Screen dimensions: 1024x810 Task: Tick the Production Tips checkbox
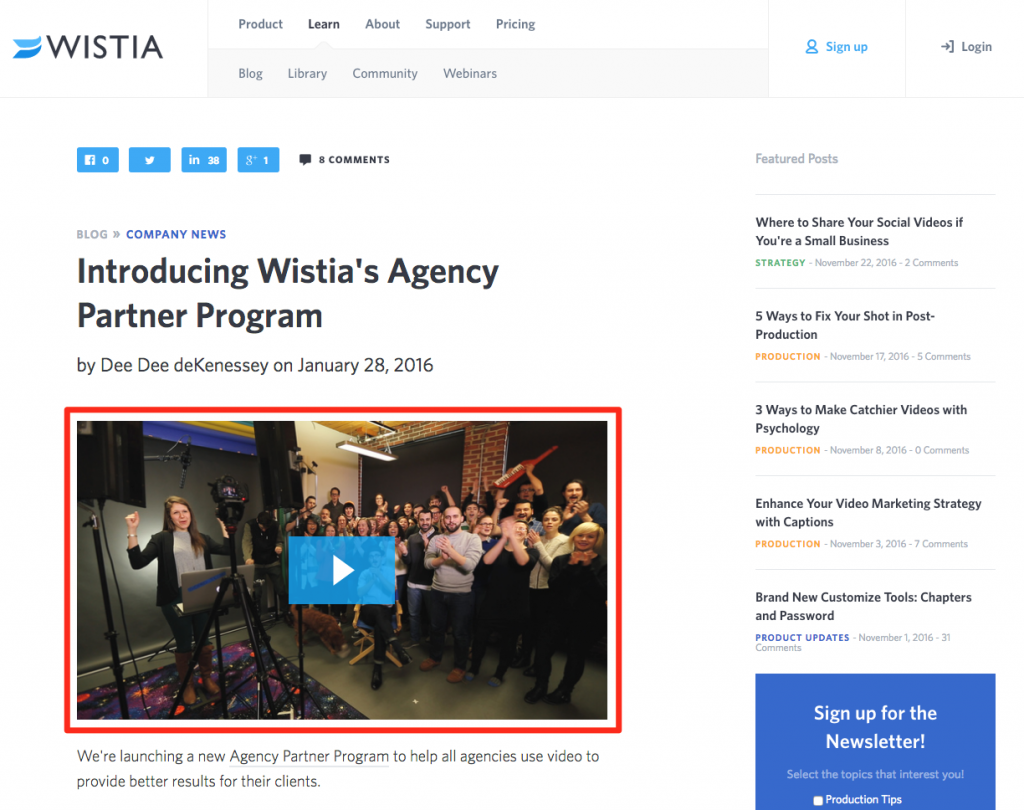coord(818,801)
